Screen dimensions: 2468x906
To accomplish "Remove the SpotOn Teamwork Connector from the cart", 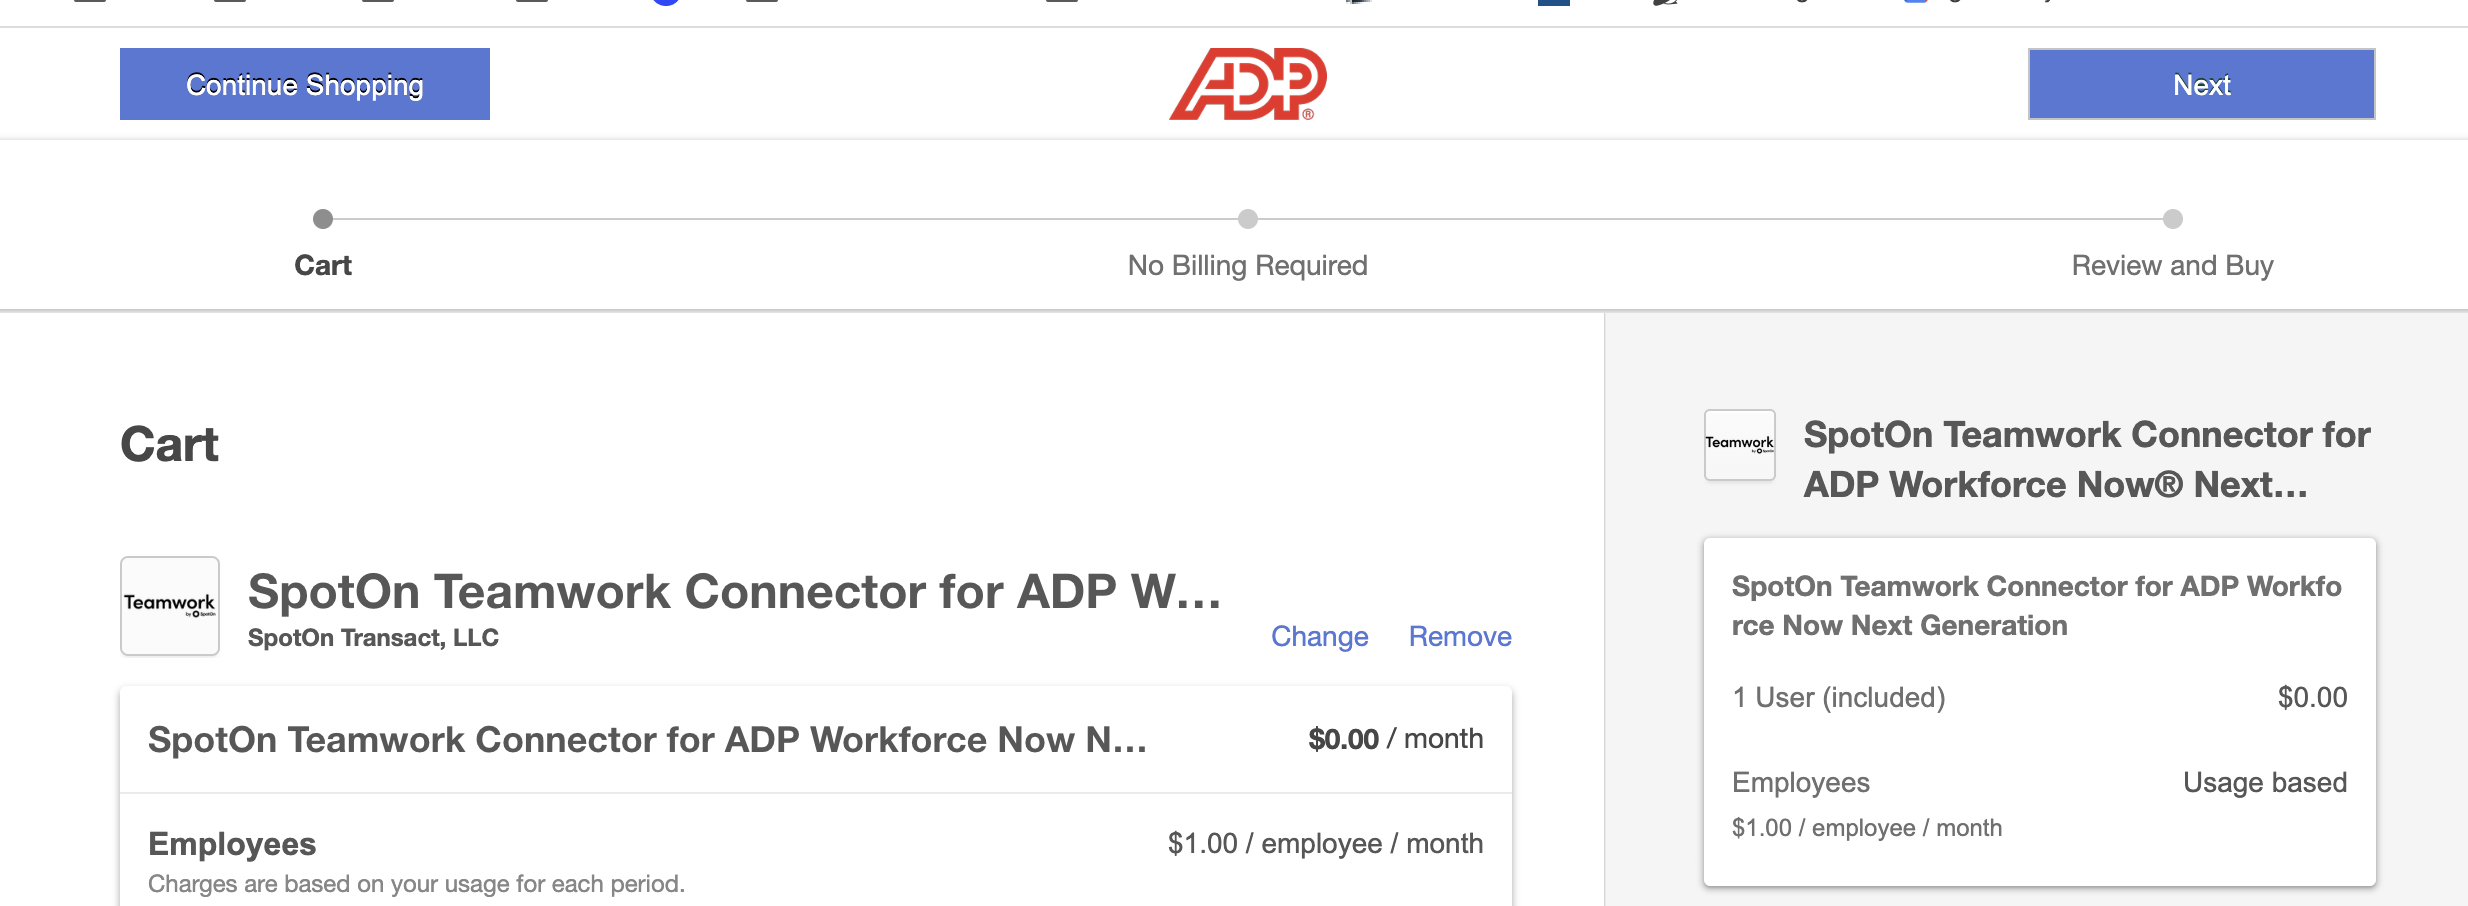I will 1459,636.
